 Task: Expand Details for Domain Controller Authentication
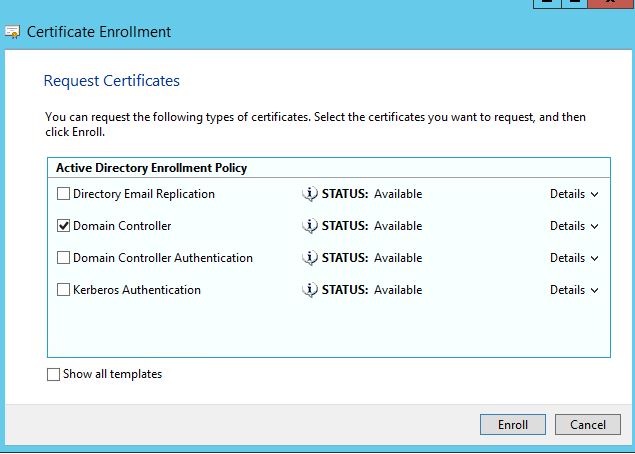pyautogui.click(x=574, y=258)
